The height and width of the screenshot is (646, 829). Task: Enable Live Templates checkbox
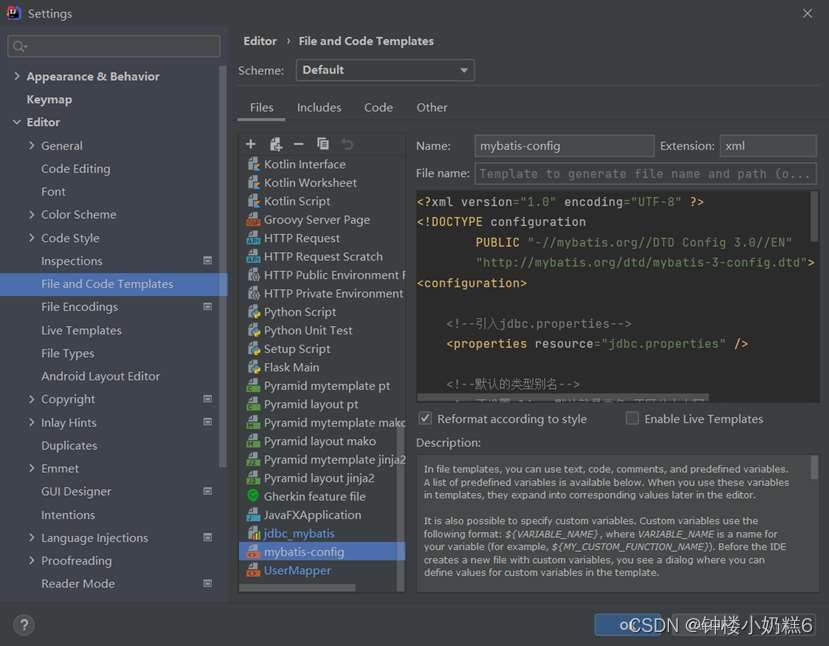pyautogui.click(x=632, y=419)
